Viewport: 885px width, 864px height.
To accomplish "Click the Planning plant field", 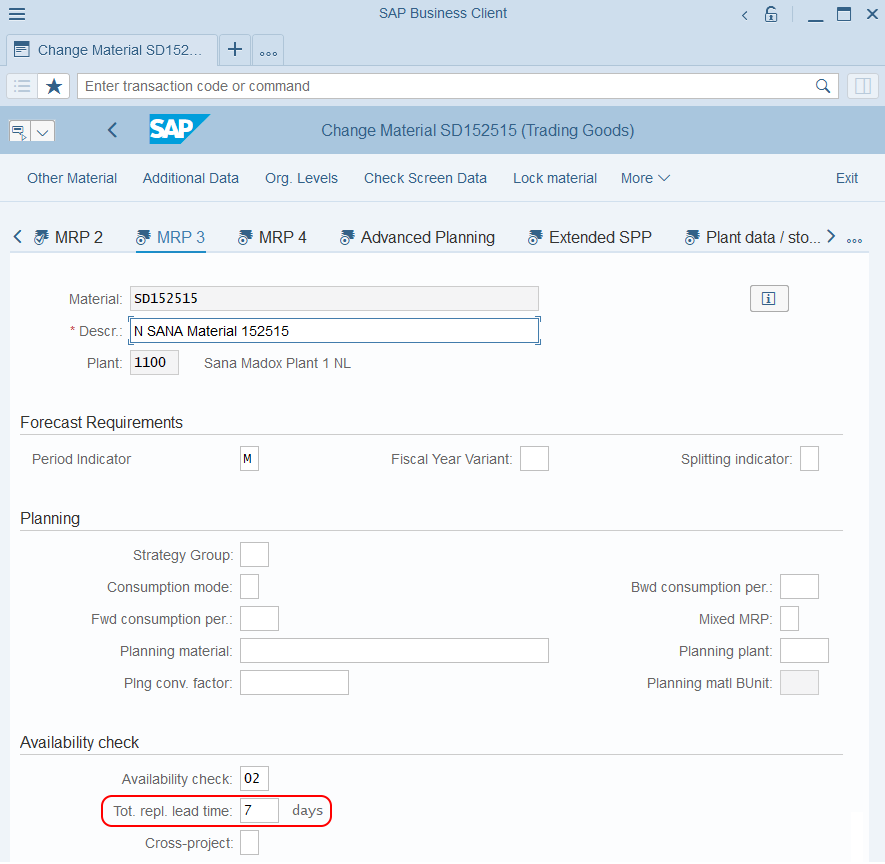I will coord(804,651).
